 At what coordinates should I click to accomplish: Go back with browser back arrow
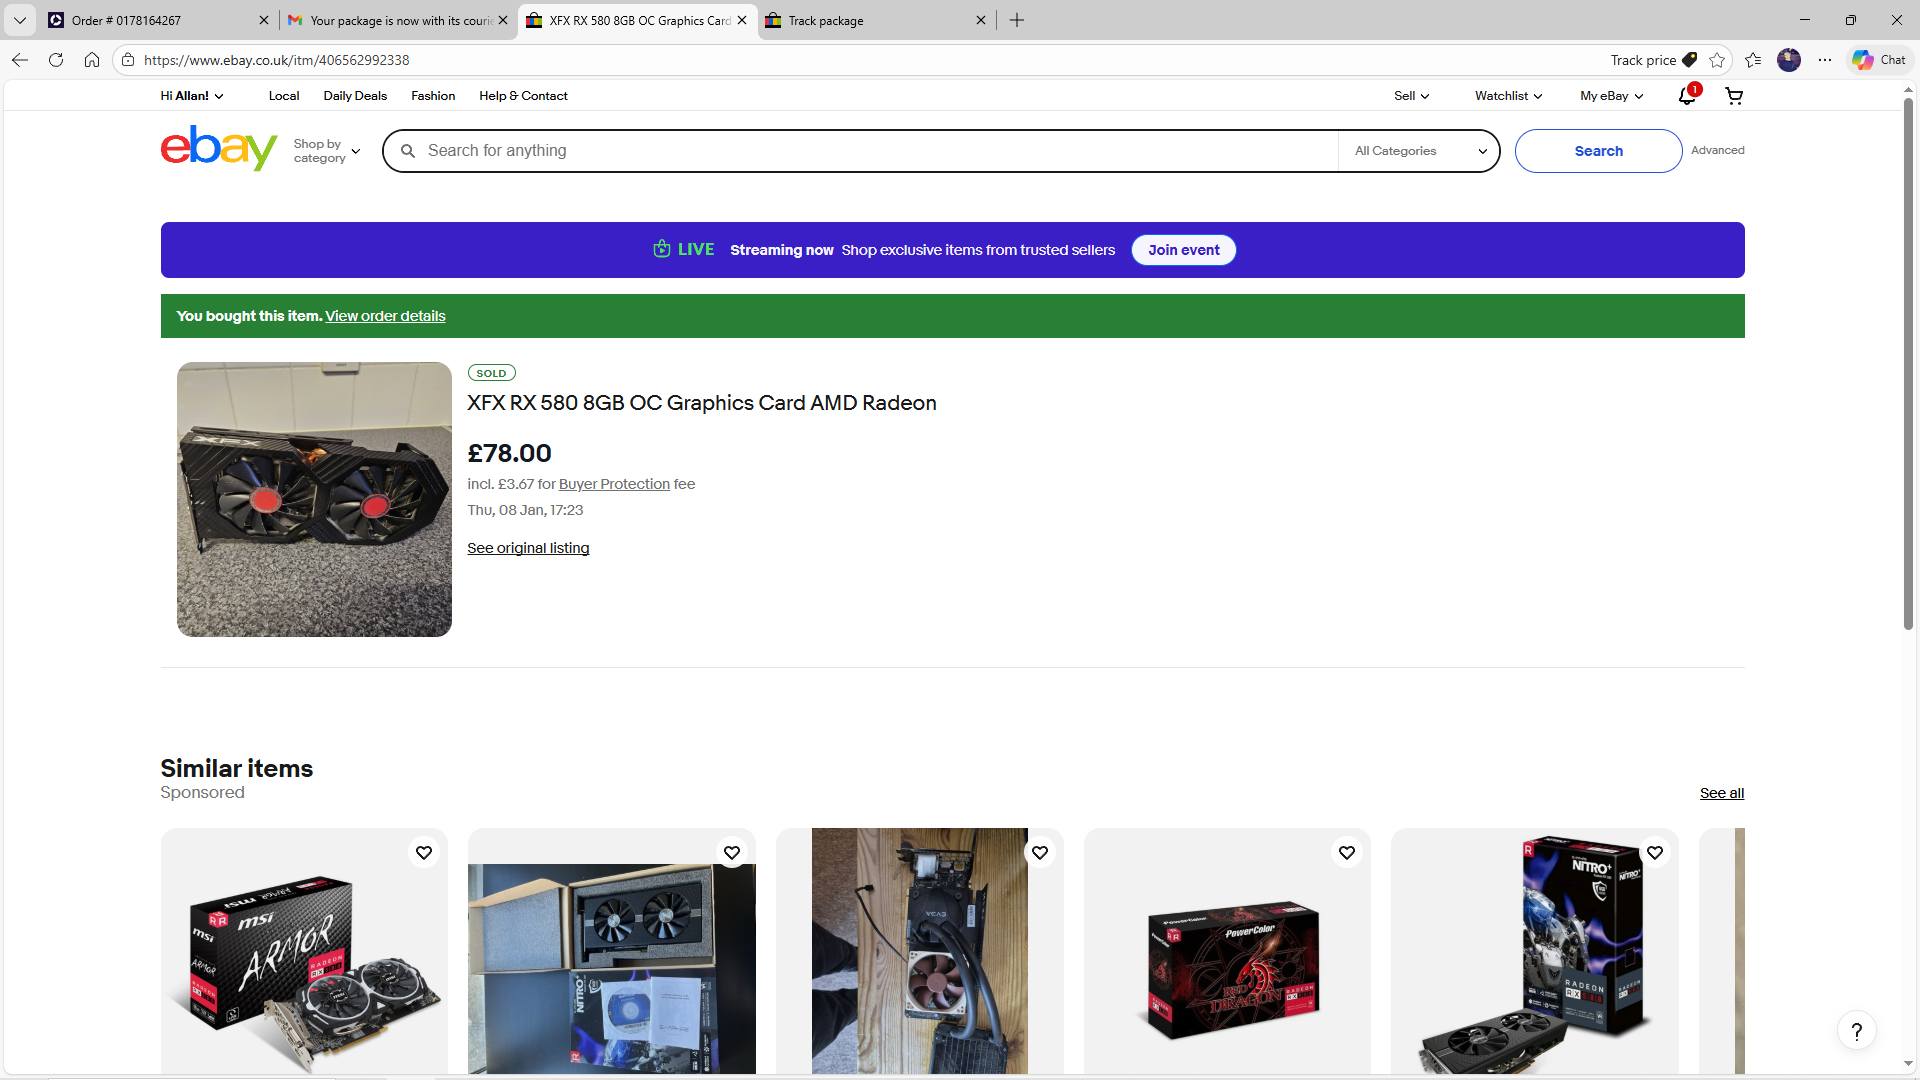pyautogui.click(x=20, y=60)
